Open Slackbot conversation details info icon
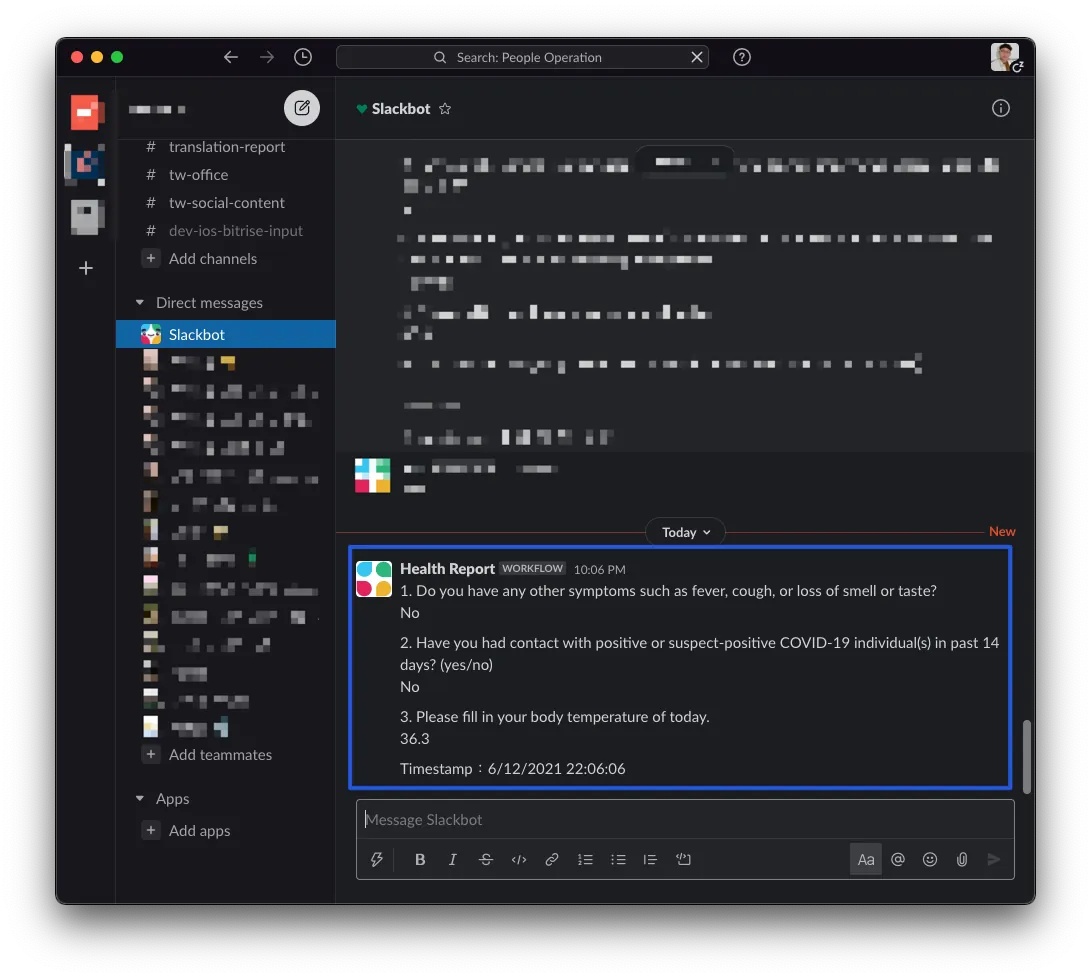Viewport: 1091px width, 978px height. click(1000, 108)
